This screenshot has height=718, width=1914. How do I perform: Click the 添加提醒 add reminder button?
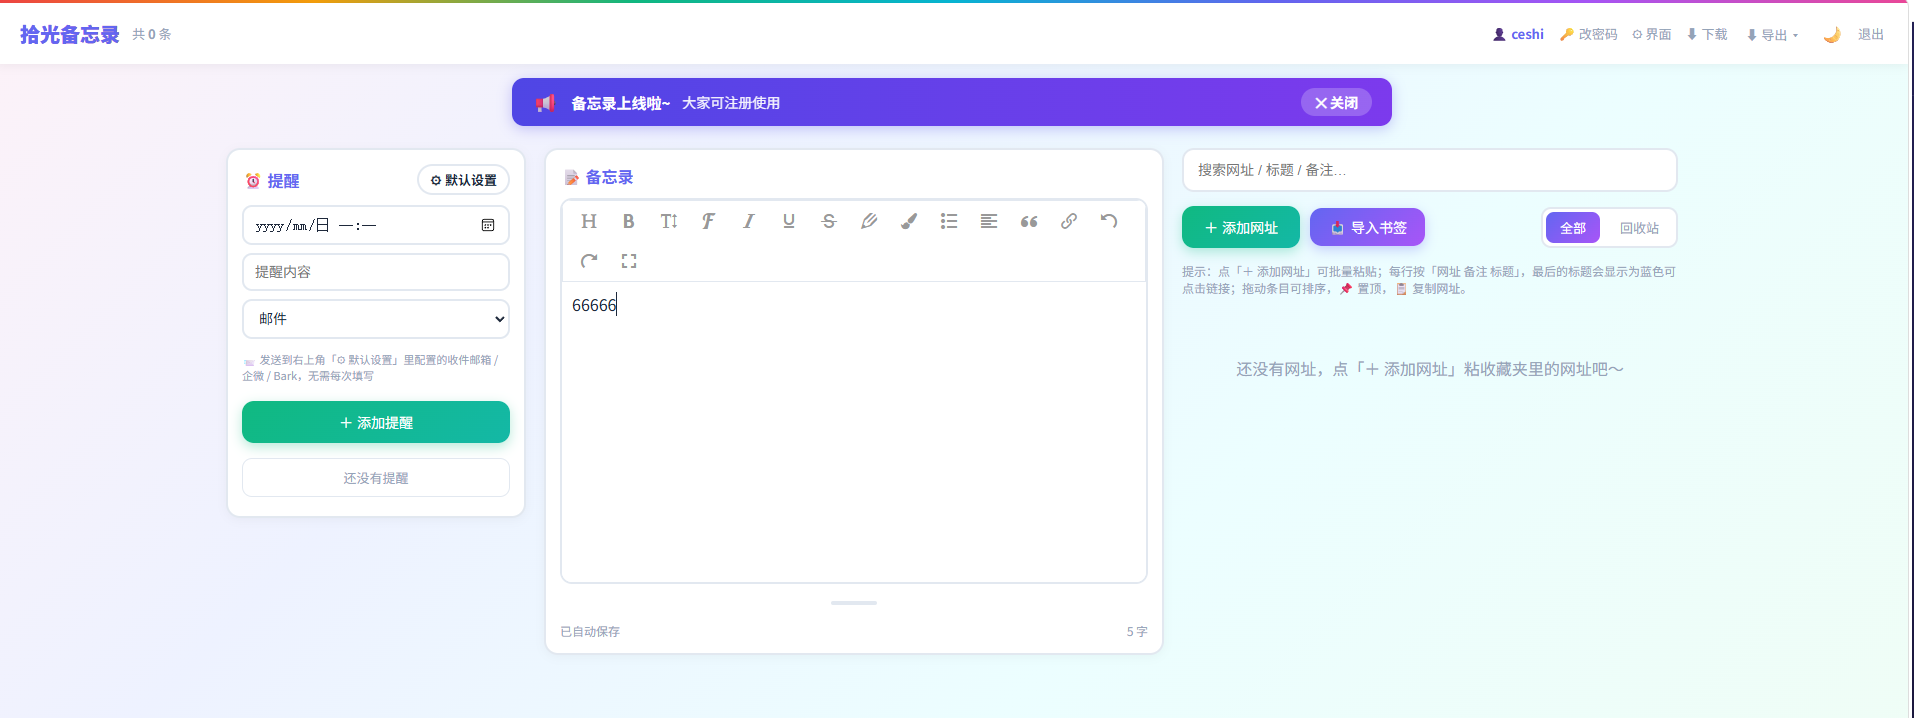point(376,422)
